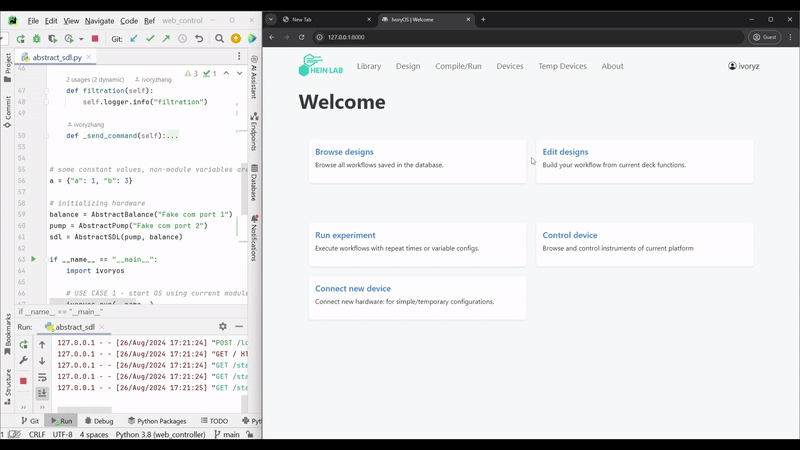800x450 pixels.
Task: Open the Endpoints side panel
Action: pyautogui.click(x=254, y=132)
